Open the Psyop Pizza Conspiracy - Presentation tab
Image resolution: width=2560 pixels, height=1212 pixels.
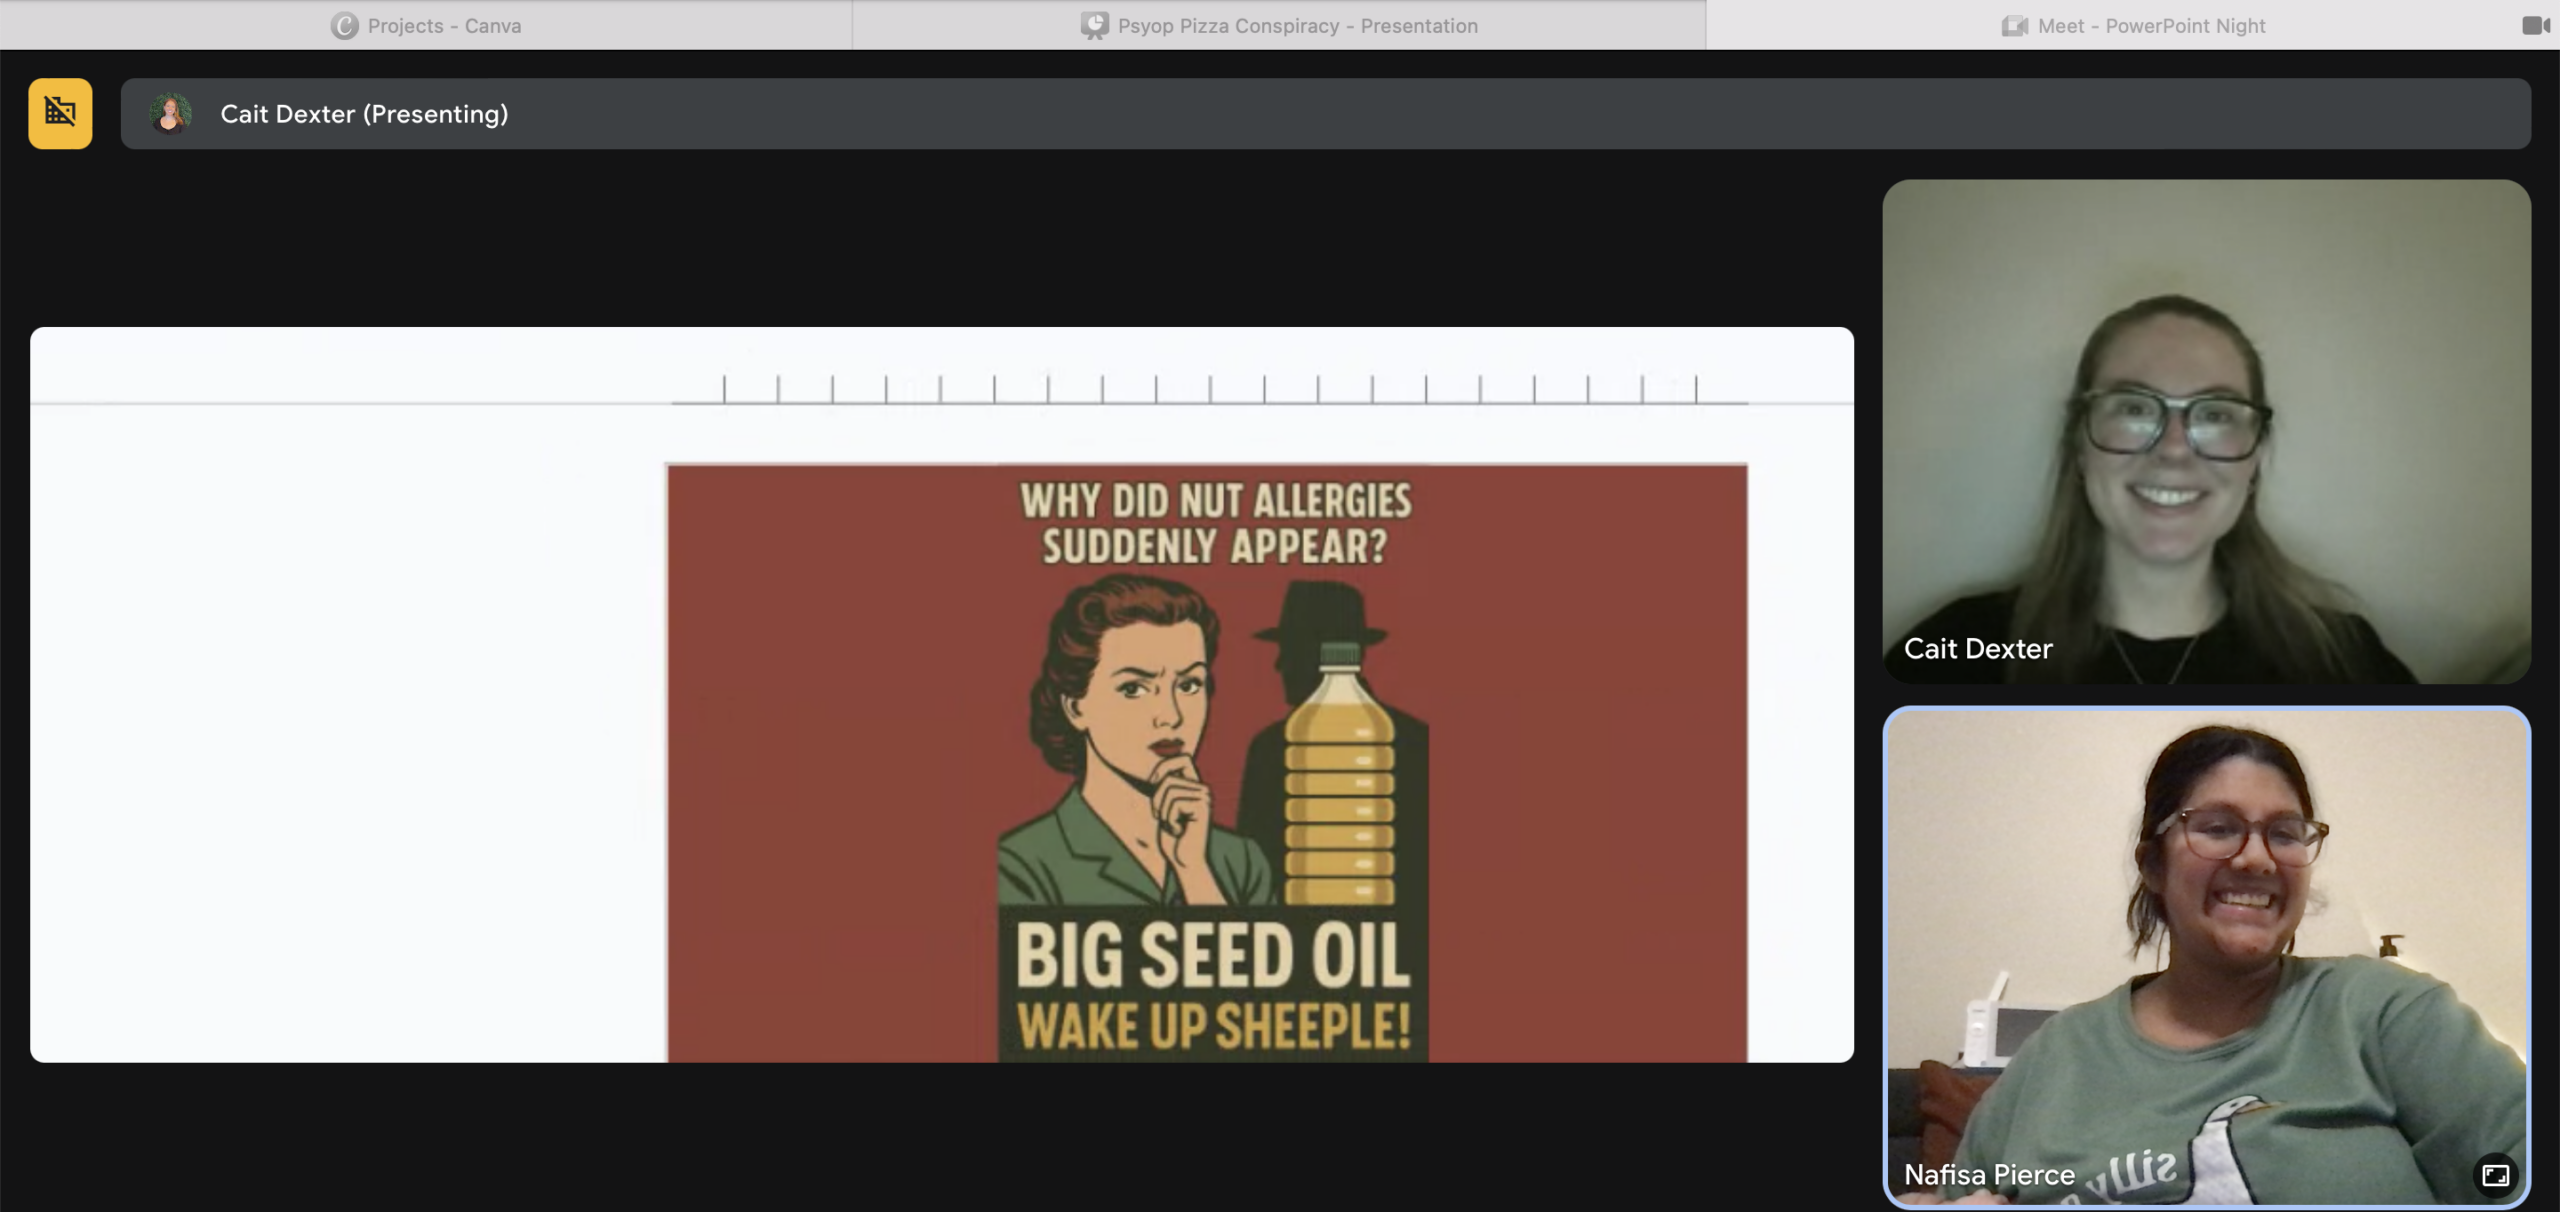click(x=1297, y=26)
